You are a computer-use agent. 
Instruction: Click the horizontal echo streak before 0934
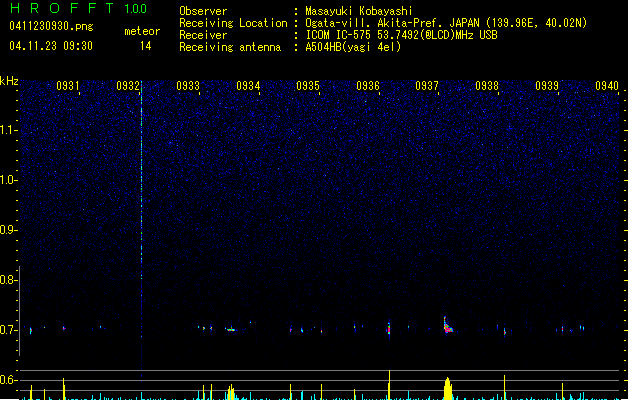click(231, 330)
